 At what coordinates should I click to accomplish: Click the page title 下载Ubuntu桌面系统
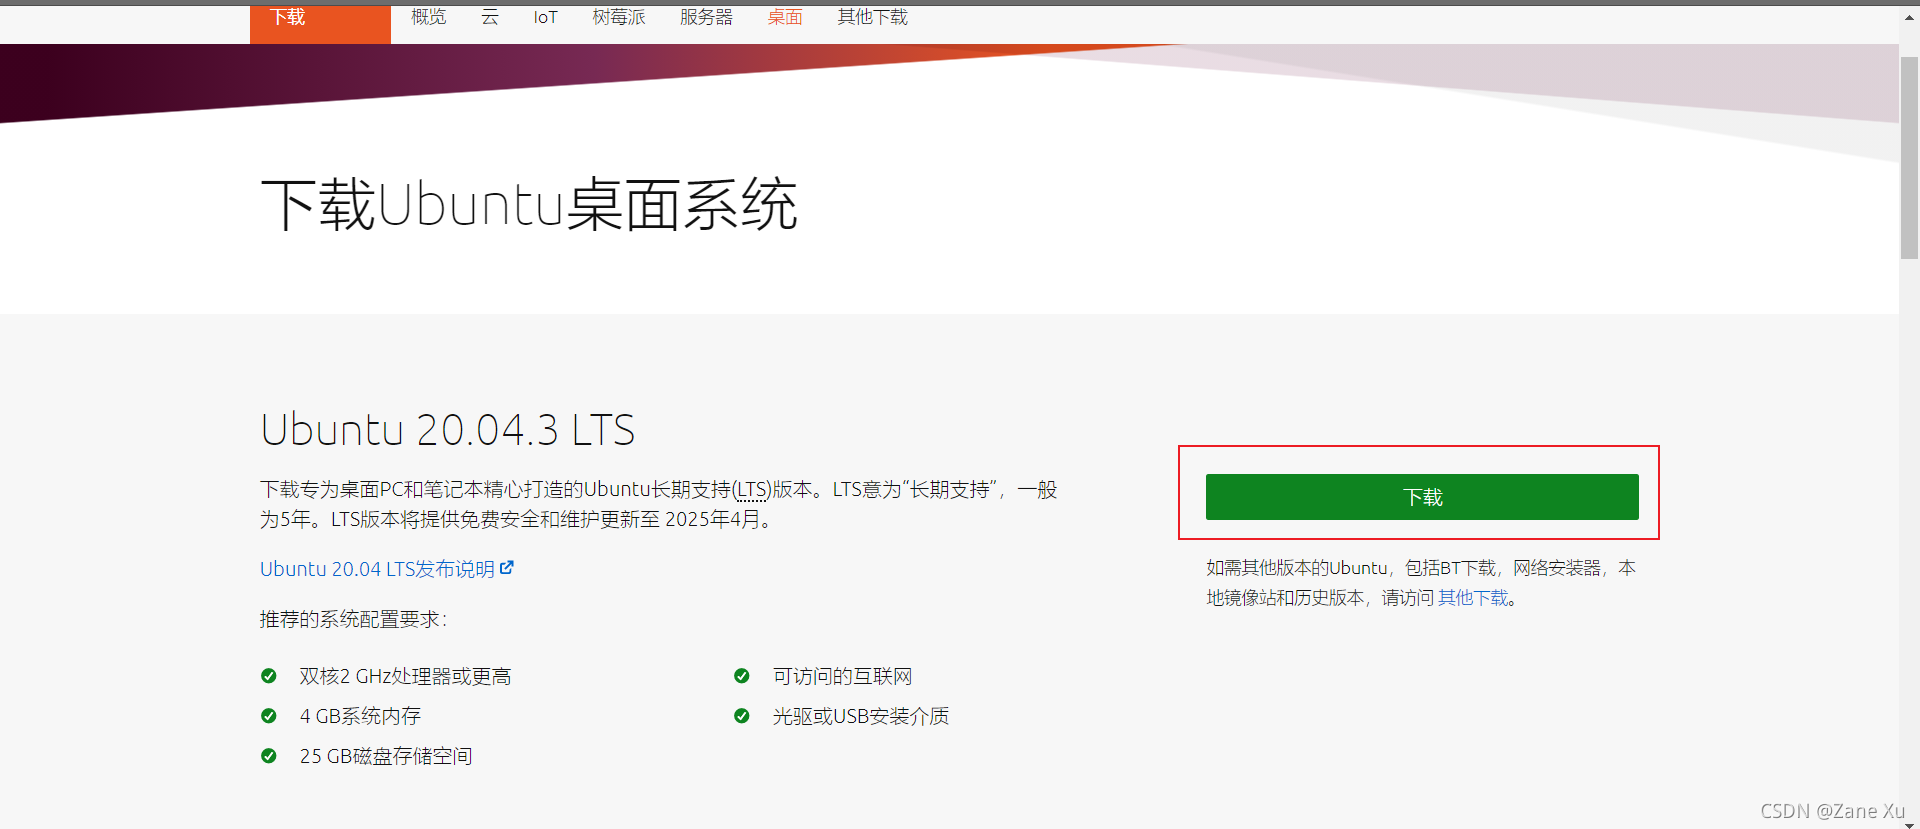529,205
